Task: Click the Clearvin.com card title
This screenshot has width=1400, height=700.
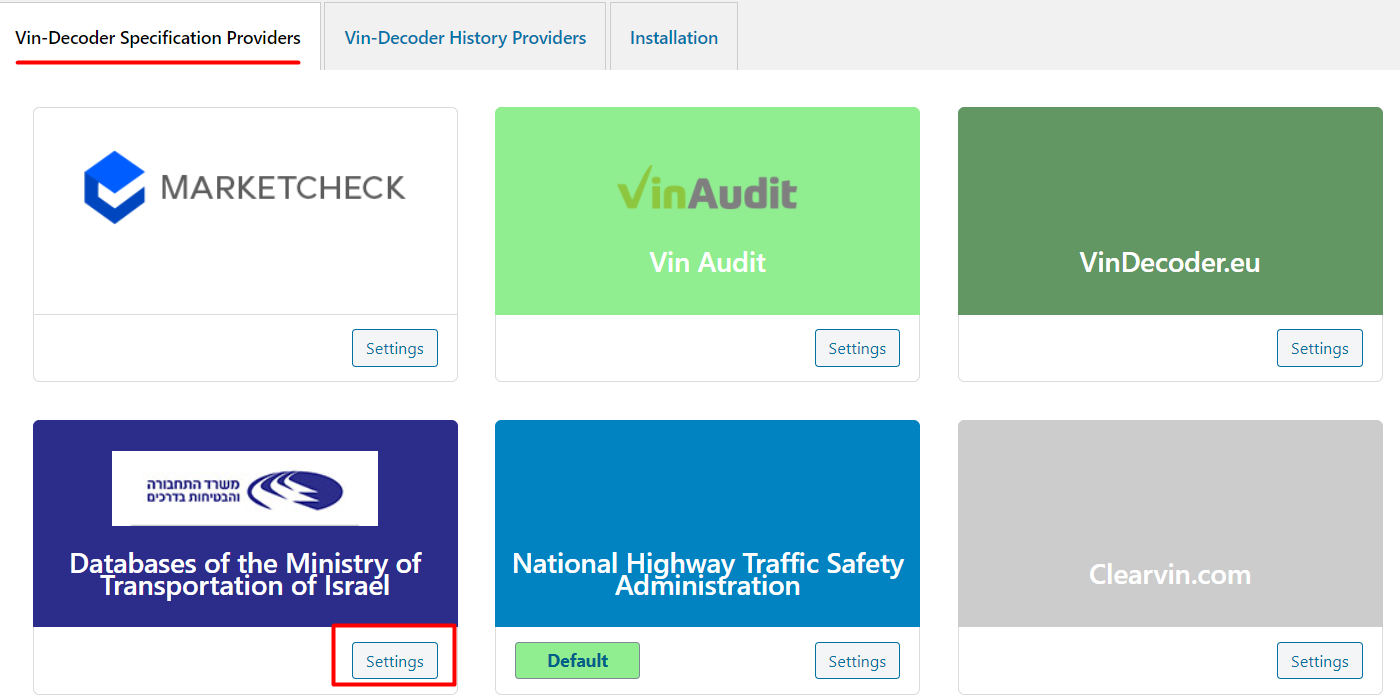Action: [1169, 575]
